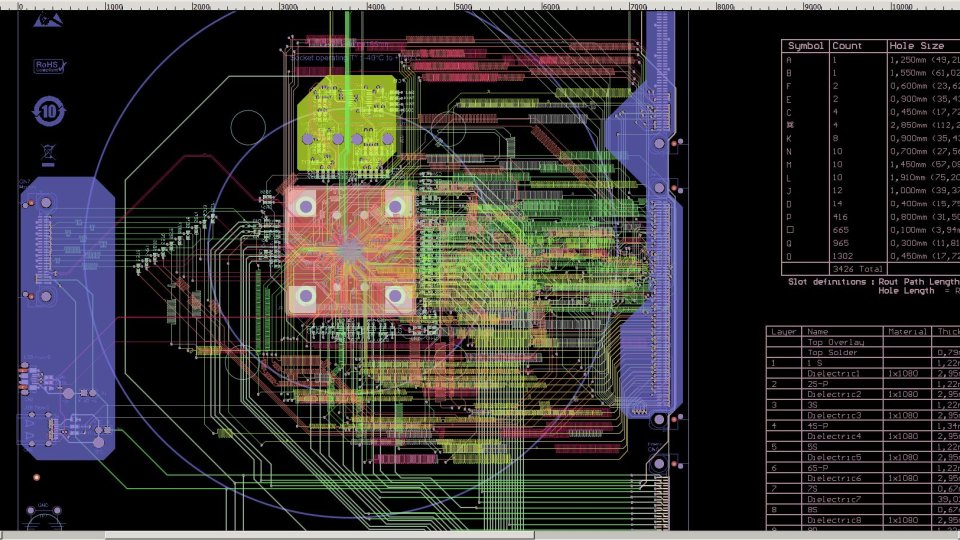
Task: Click the Top Overlay layer name
Action: click(x=836, y=342)
